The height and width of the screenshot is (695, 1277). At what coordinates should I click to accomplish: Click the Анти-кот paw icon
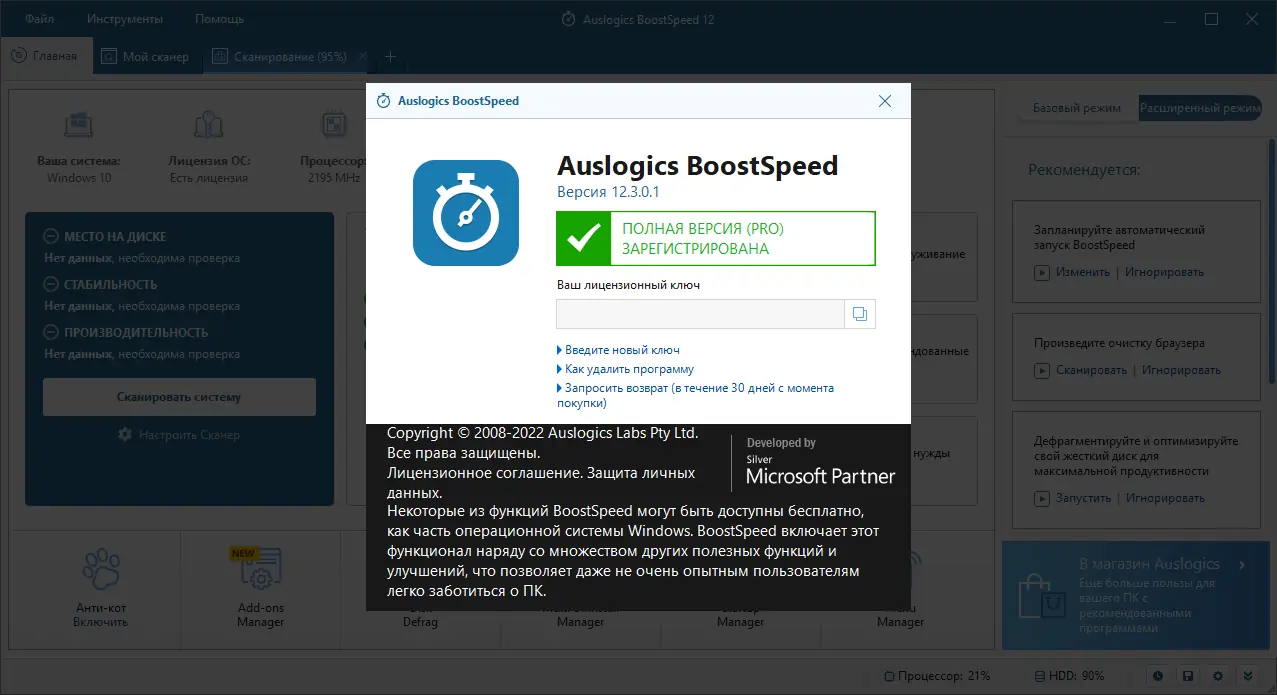pyautogui.click(x=100, y=570)
